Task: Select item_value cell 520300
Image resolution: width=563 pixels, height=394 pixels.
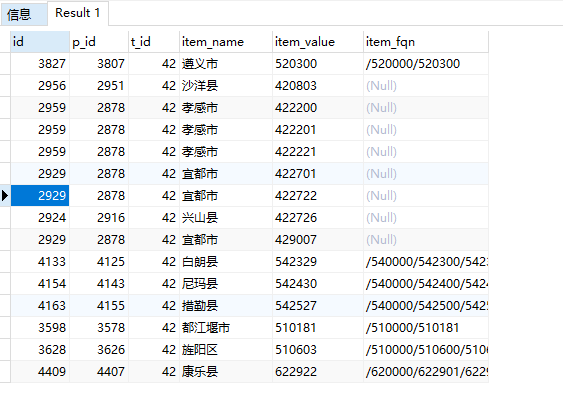Action: (318, 64)
